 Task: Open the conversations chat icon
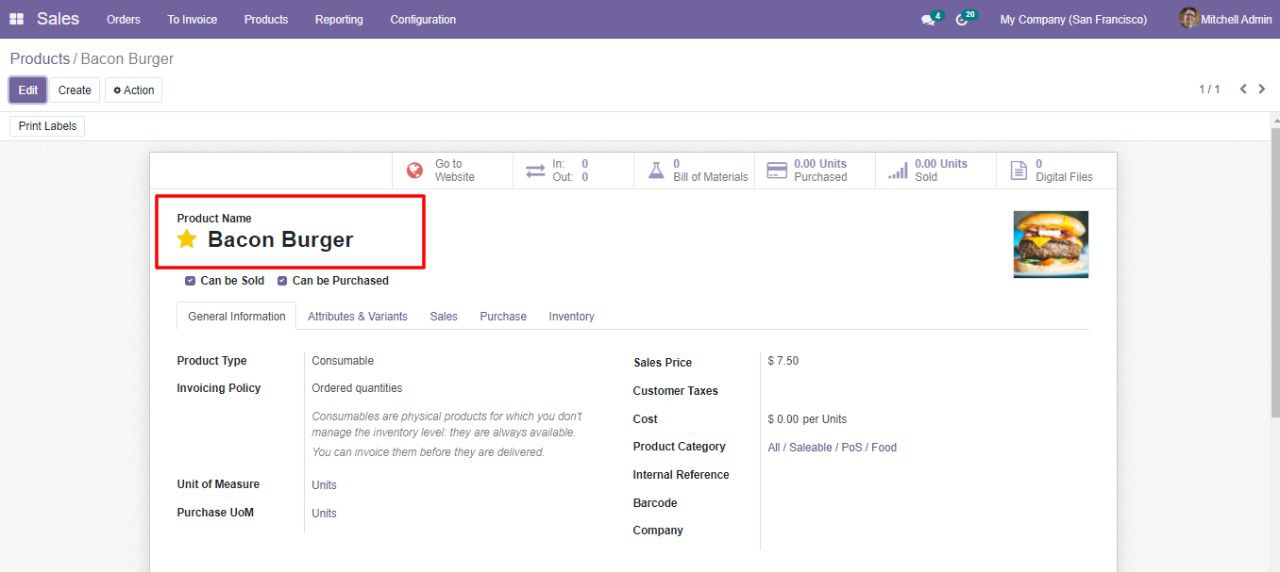tap(928, 20)
